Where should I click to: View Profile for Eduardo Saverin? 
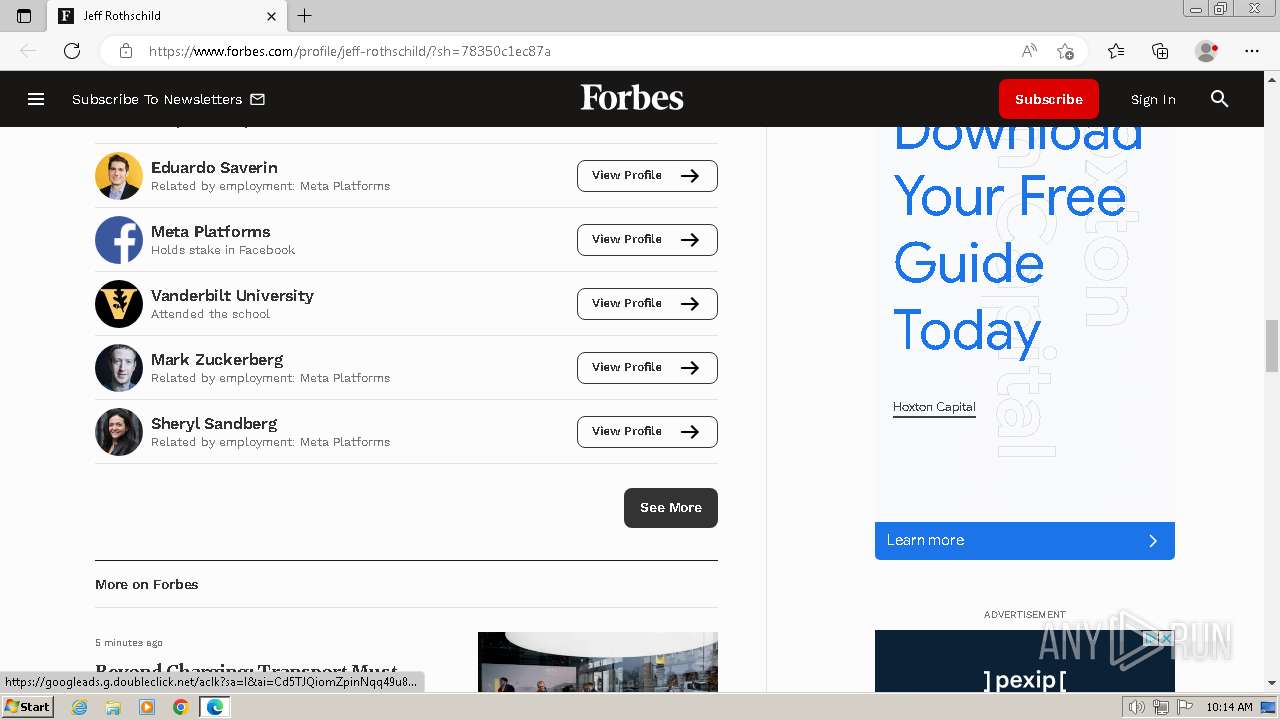coord(647,176)
